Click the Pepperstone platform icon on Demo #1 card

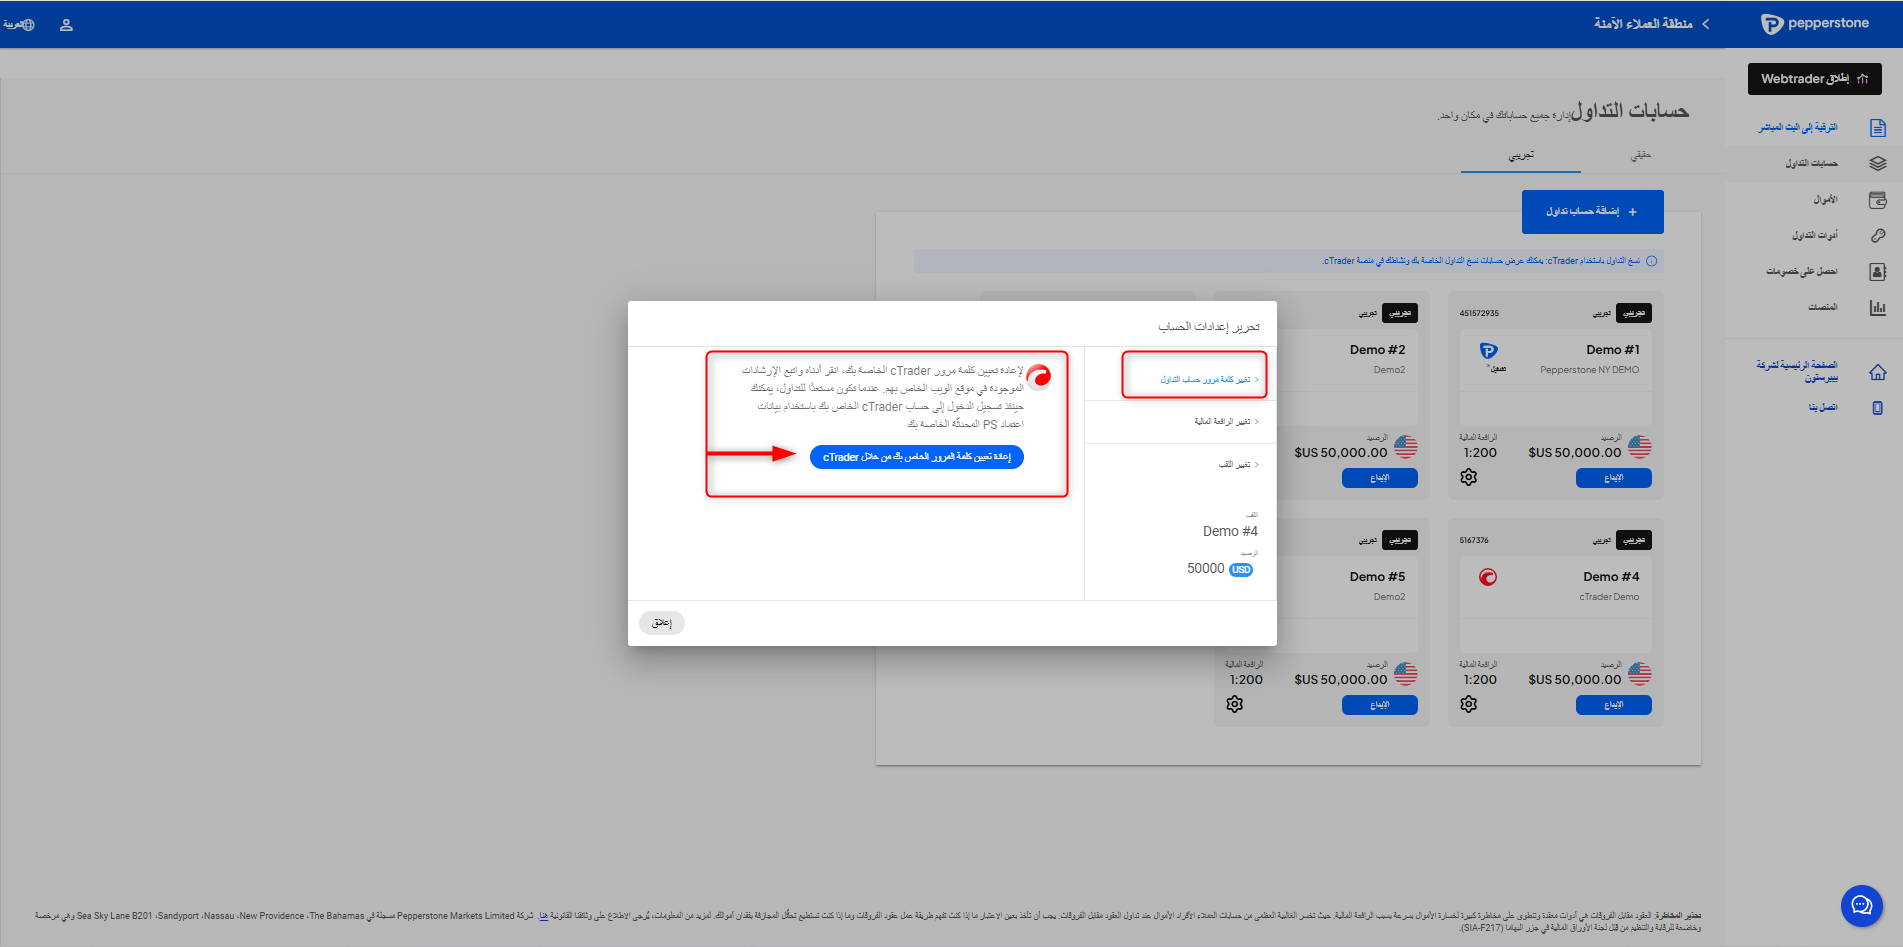pyautogui.click(x=1488, y=351)
